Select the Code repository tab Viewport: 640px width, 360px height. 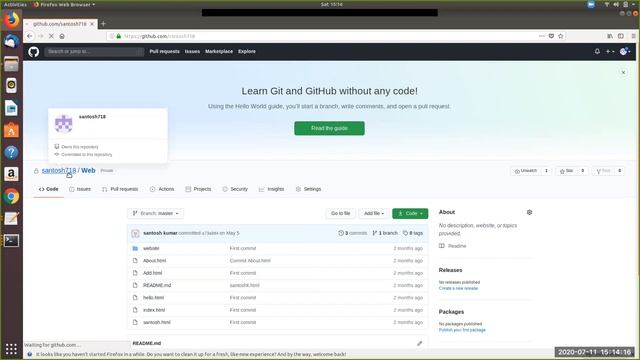[x=49, y=189]
